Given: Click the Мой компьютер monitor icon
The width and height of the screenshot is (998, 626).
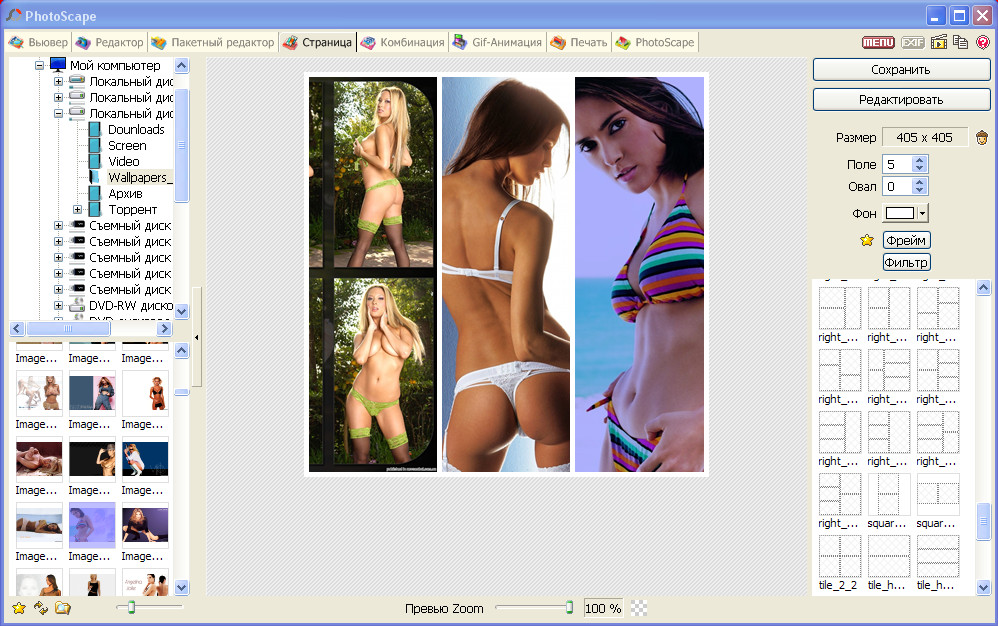Looking at the screenshot, I should coord(58,65).
